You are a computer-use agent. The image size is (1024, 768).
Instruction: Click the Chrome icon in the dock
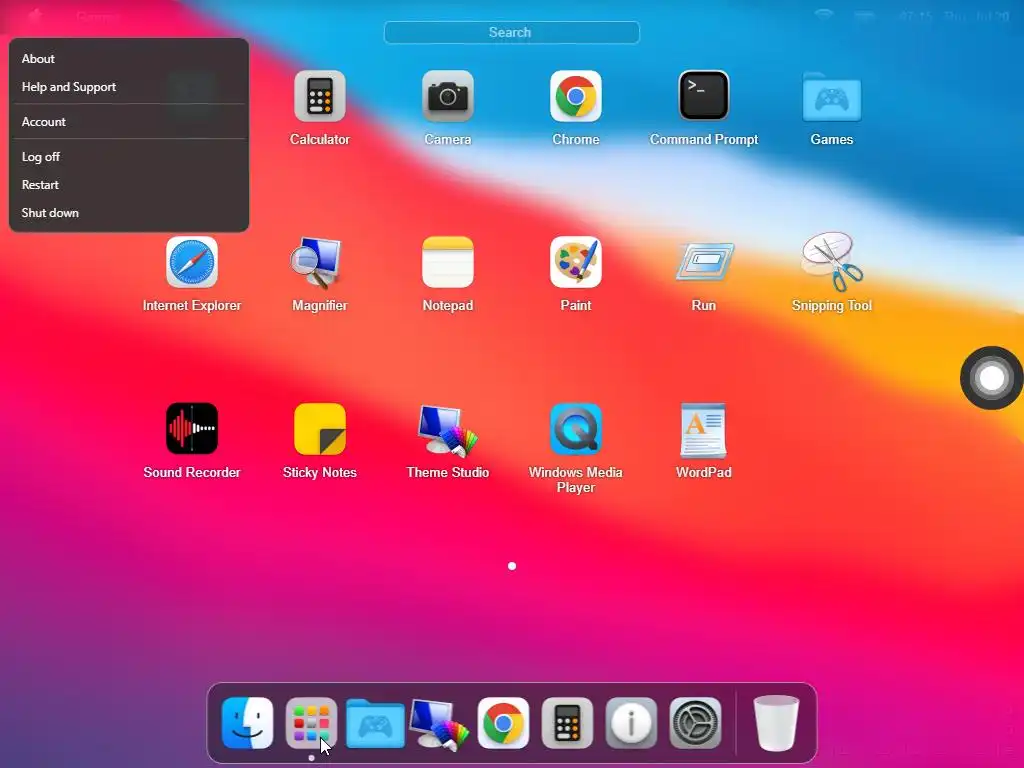503,723
